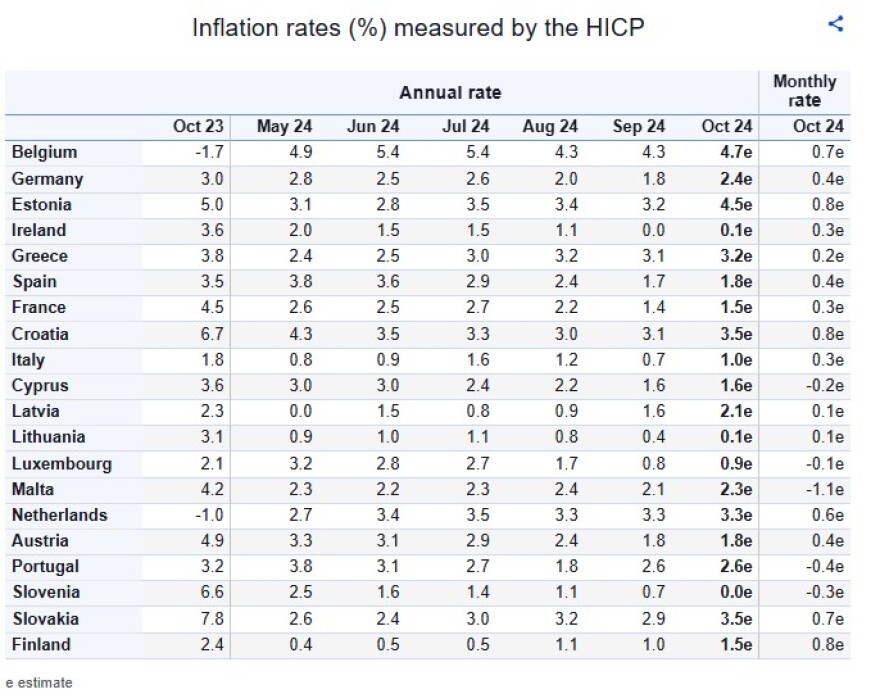Click the Germany row label
This screenshot has width=880, height=694.
point(47,179)
